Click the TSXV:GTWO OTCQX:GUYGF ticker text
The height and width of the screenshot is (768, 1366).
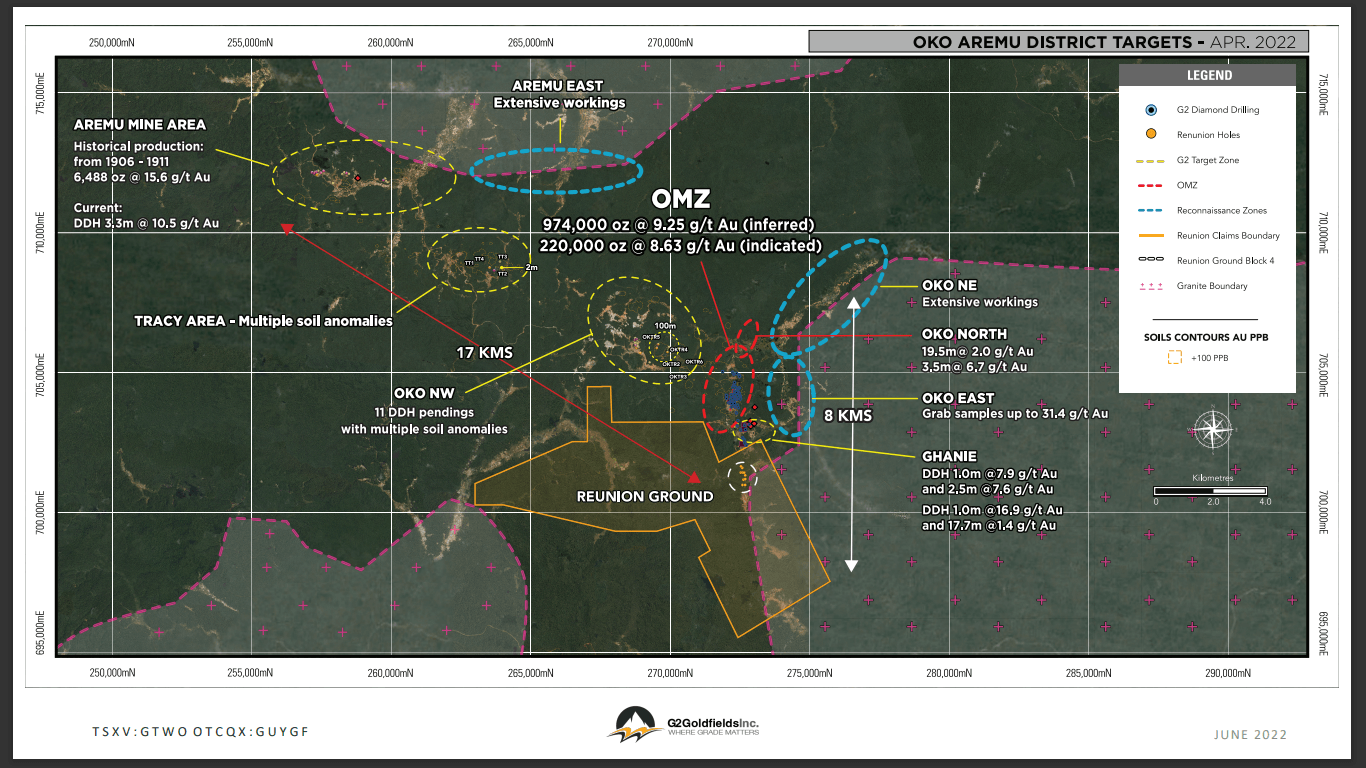(x=201, y=732)
